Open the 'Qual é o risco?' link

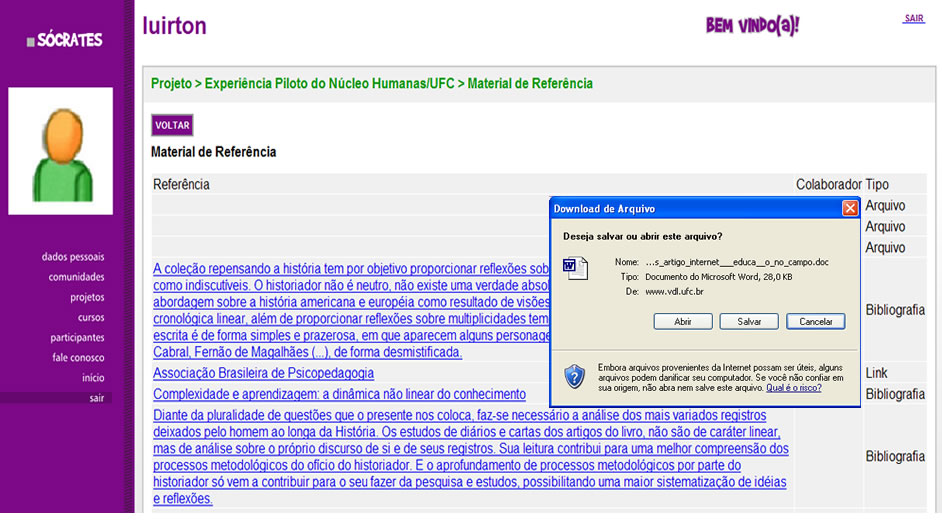794,387
